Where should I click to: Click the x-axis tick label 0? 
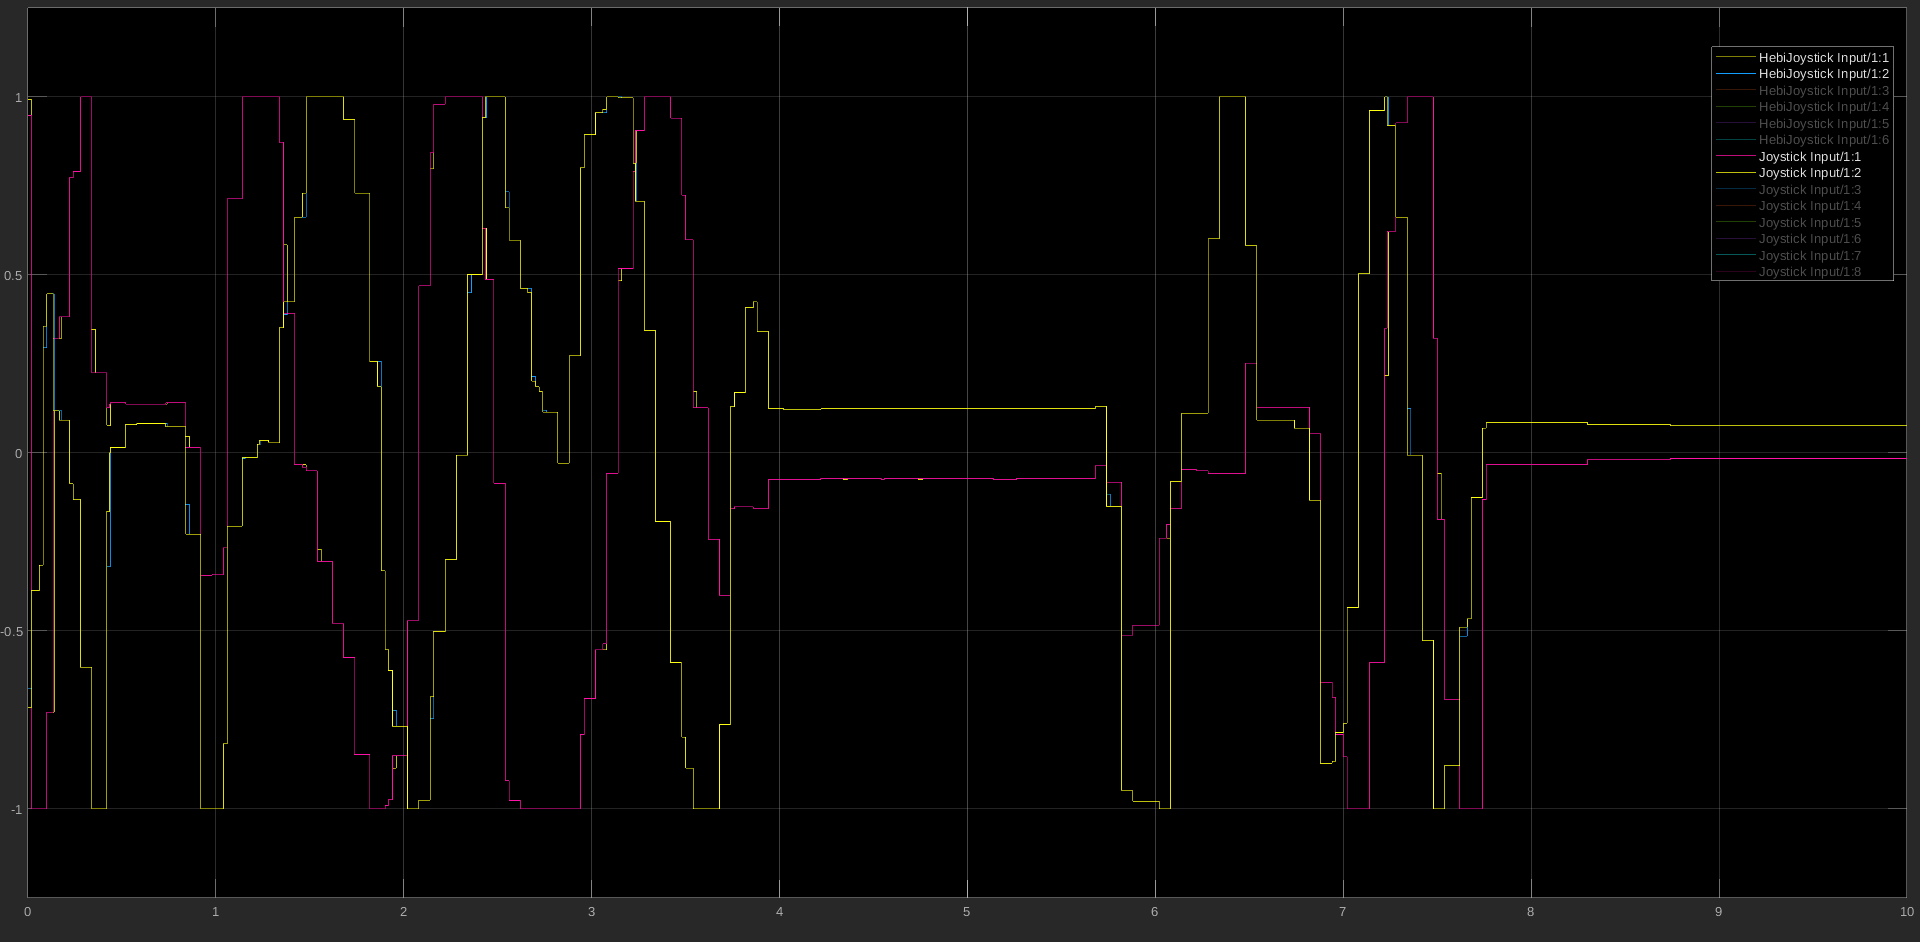tap(27, 912)
